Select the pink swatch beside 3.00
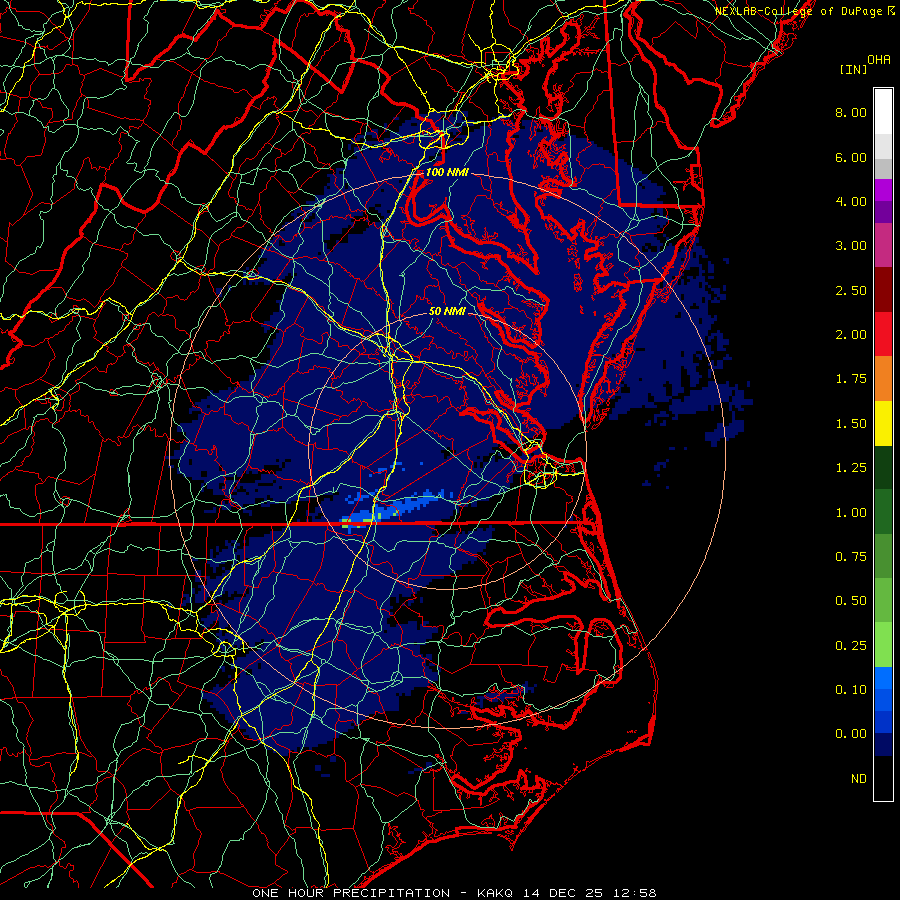This screenshot has height=900, width=900. (x=883, y=245)
